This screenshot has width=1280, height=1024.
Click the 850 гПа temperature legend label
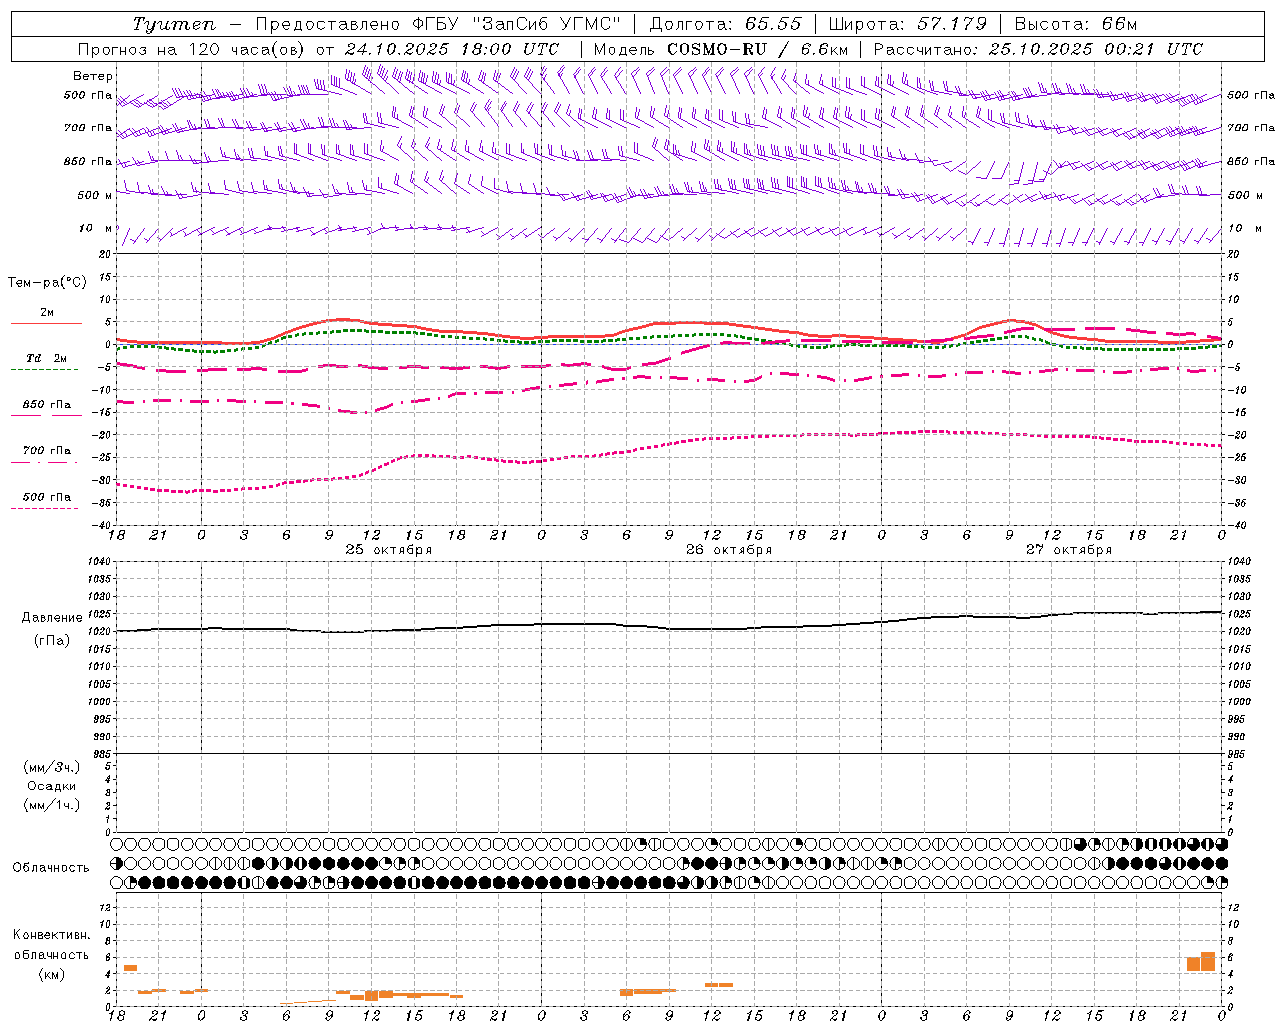(46, 405)
